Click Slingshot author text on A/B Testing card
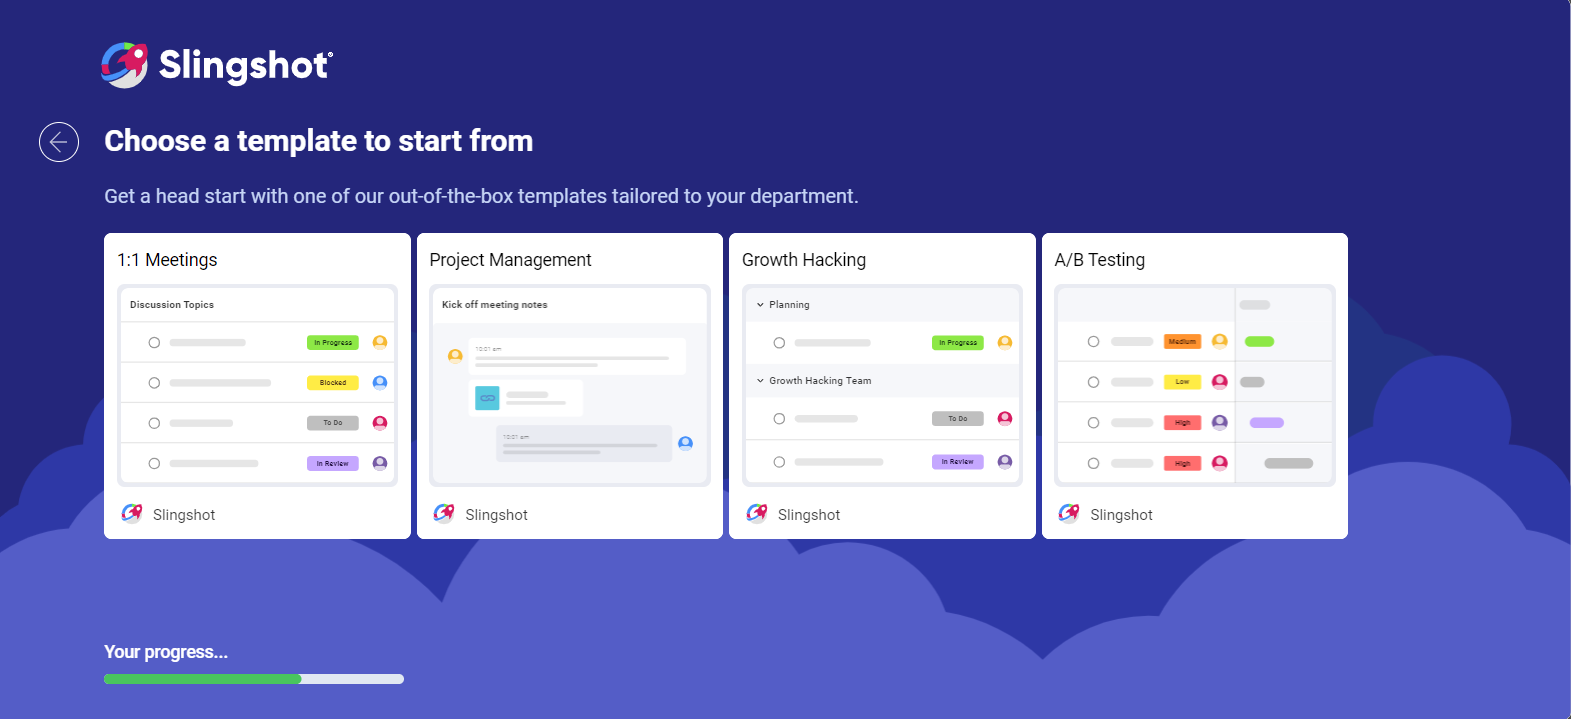 (x=1121, y=515)
